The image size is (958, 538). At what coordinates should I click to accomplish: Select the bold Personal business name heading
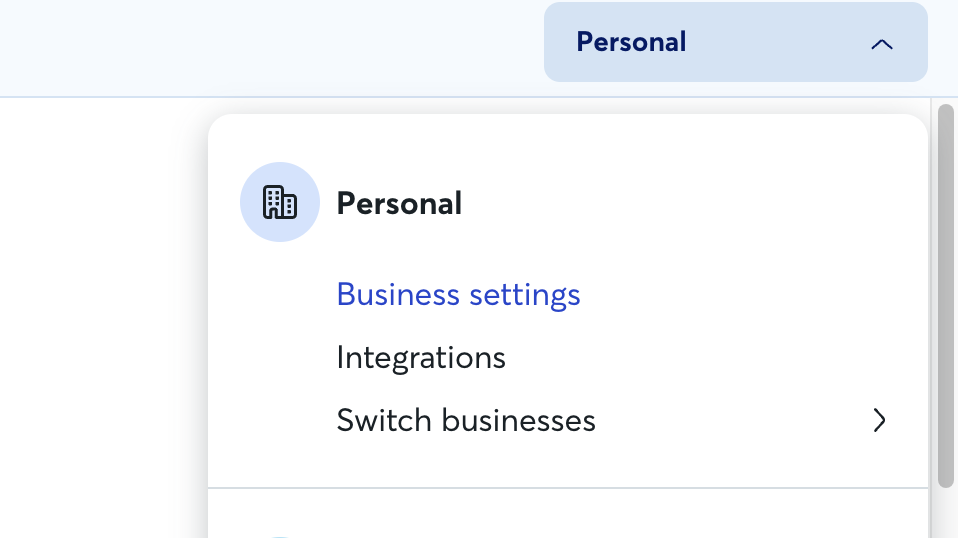[399, 203]
